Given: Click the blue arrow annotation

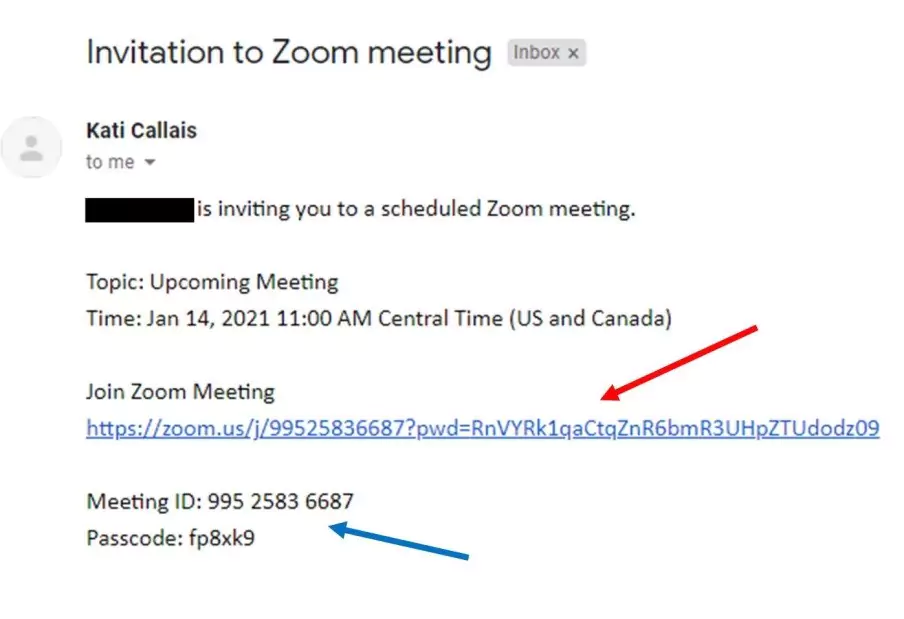Looking at the screenshot, I should pos(400,541).
